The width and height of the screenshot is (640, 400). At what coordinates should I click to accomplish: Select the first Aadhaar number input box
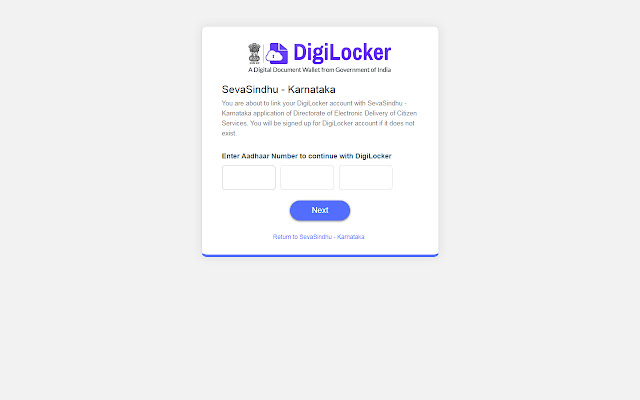[x=249, y=178]
